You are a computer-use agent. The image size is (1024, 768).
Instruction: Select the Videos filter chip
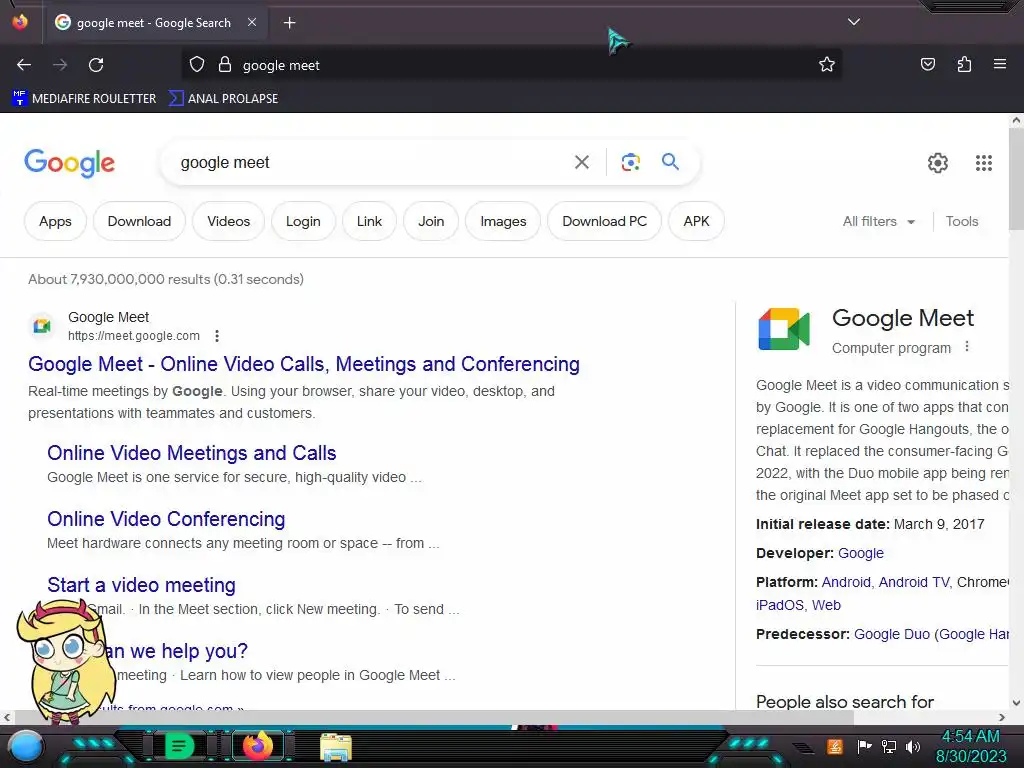pyautogui.click(x=229, y=221)
